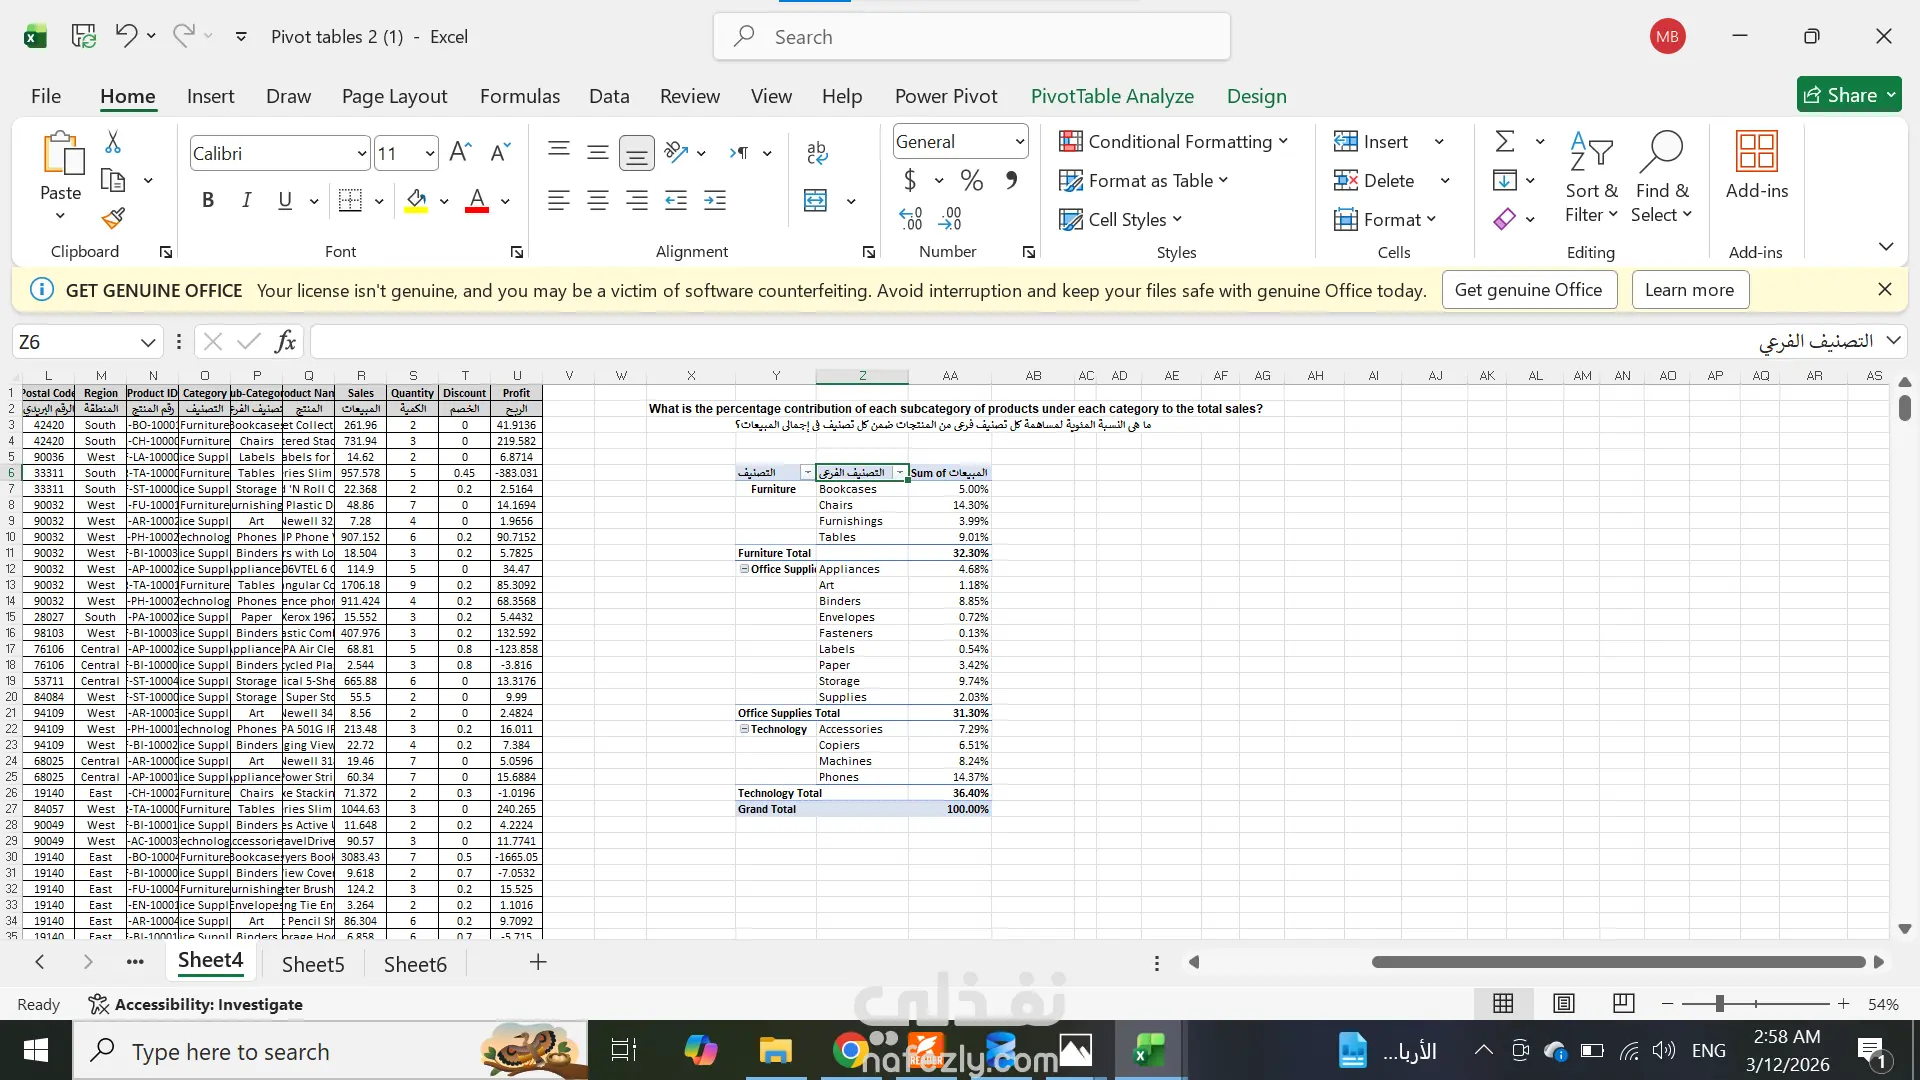Image resolution: width=1920 pixels, height=1080 pixels.
Task: Click the Merge & Center icon
Action: point(816,200)
